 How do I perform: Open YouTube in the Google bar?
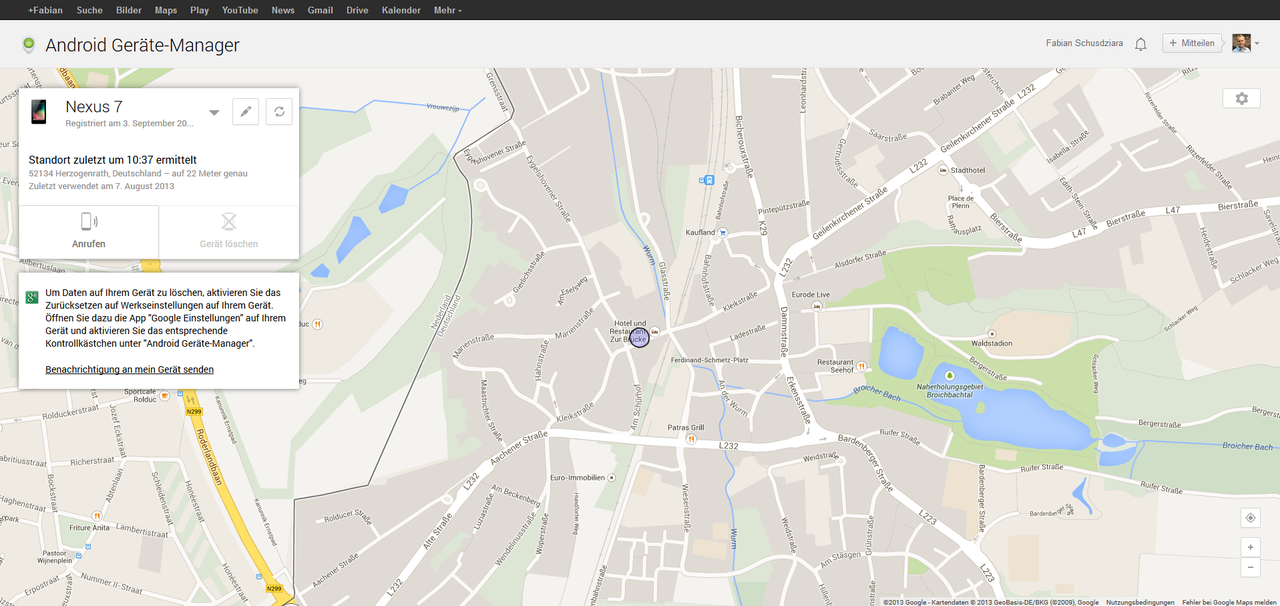click(x=240, y=10)
